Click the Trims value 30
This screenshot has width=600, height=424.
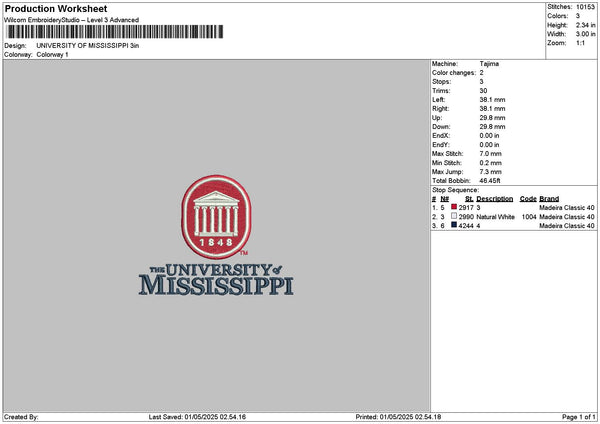(x=483, y=91)
